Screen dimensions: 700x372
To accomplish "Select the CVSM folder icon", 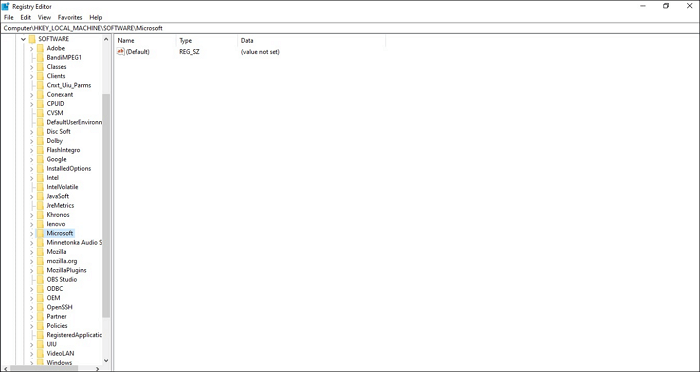I will 40,113.
